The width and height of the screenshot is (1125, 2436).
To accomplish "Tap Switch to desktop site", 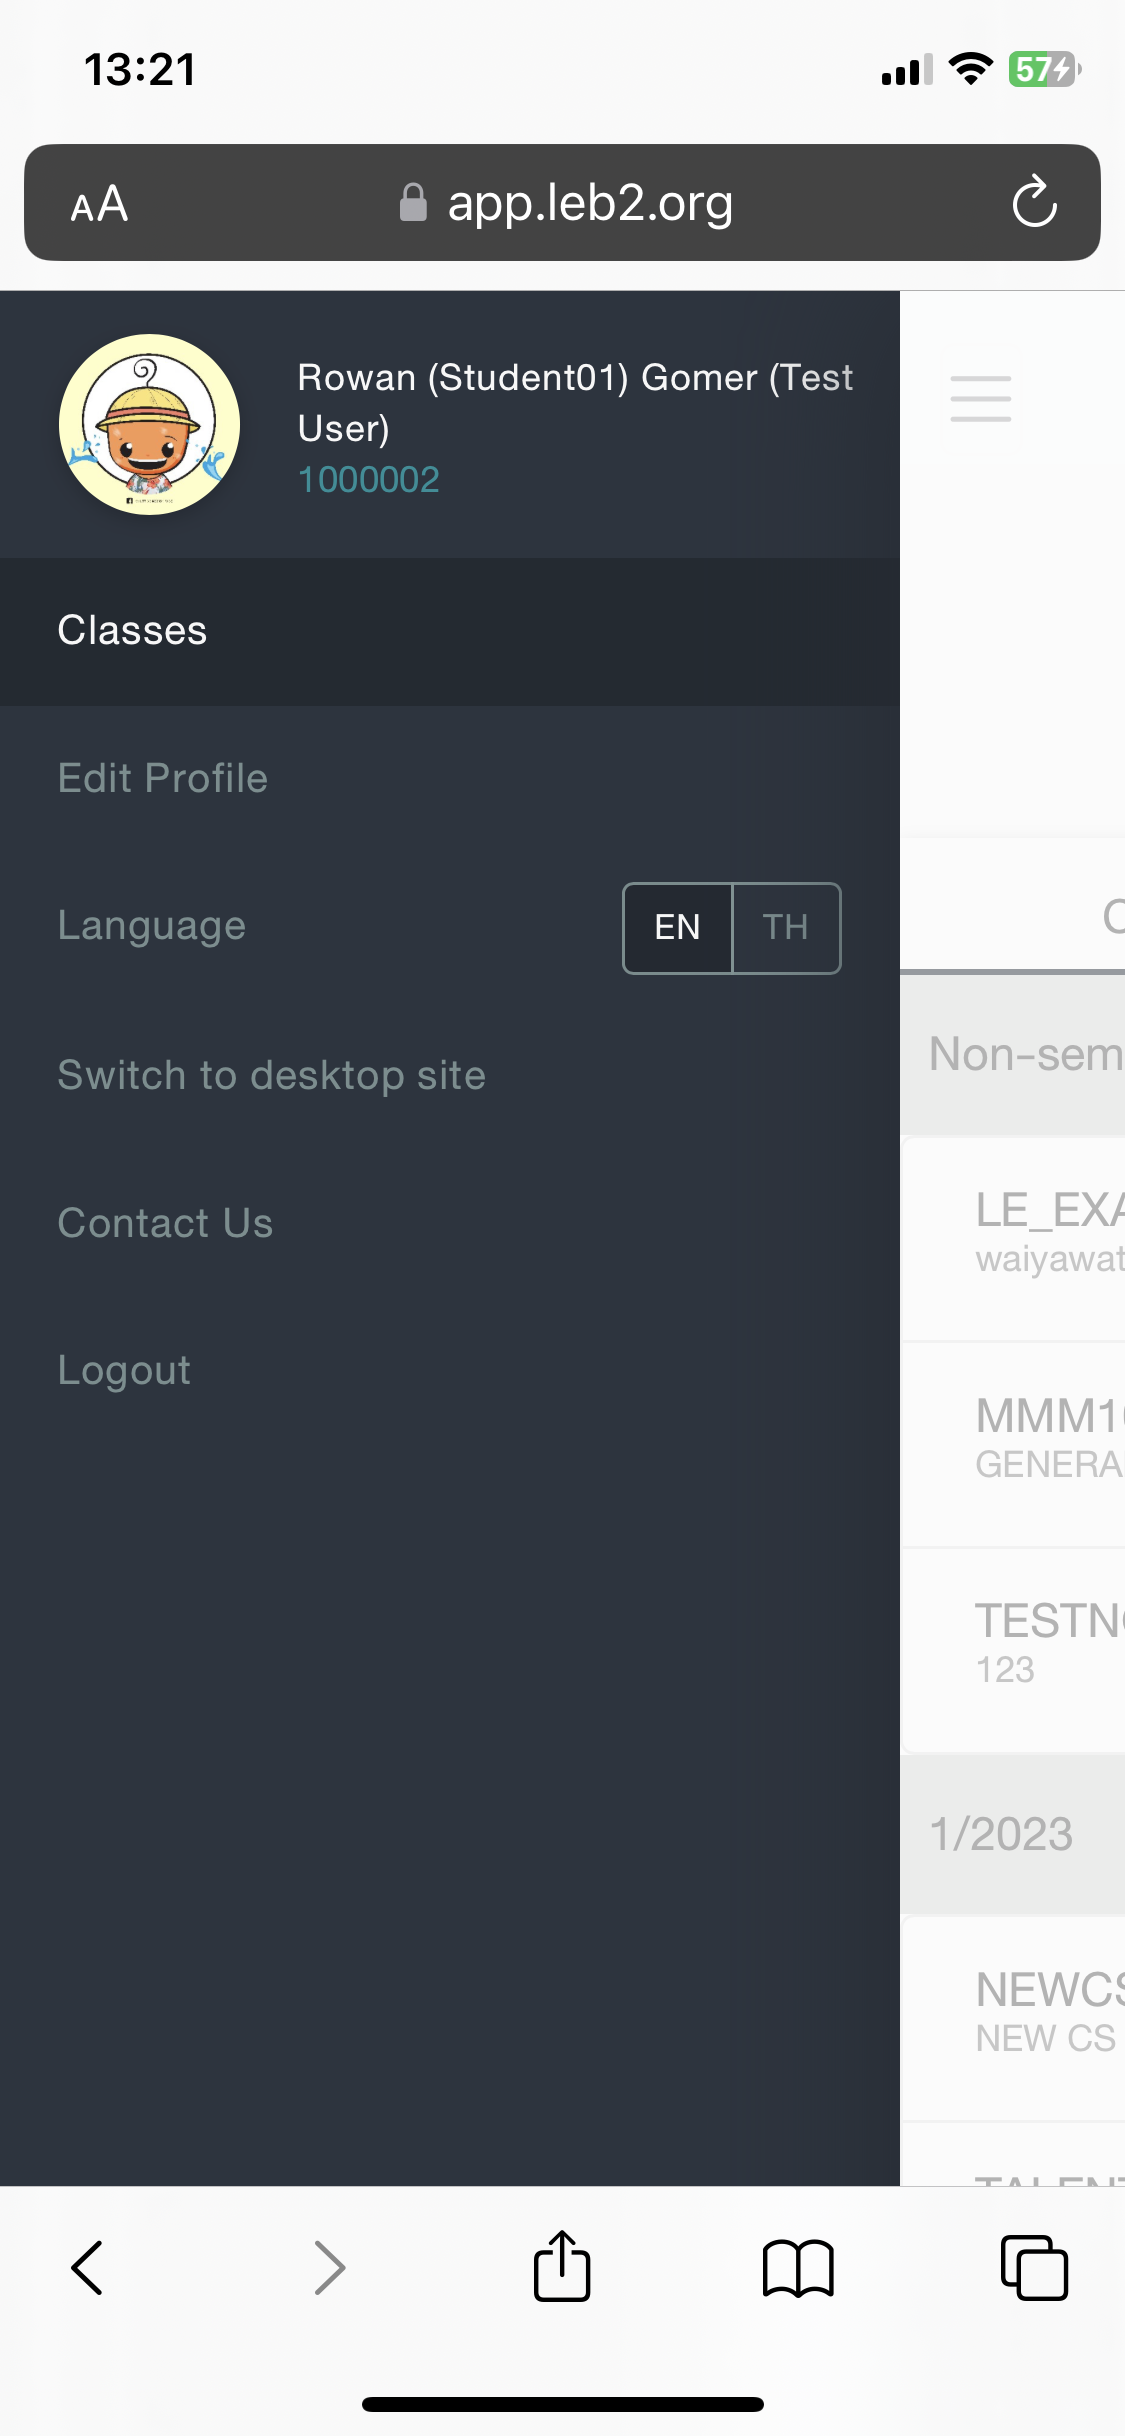I will (271, 1076).
